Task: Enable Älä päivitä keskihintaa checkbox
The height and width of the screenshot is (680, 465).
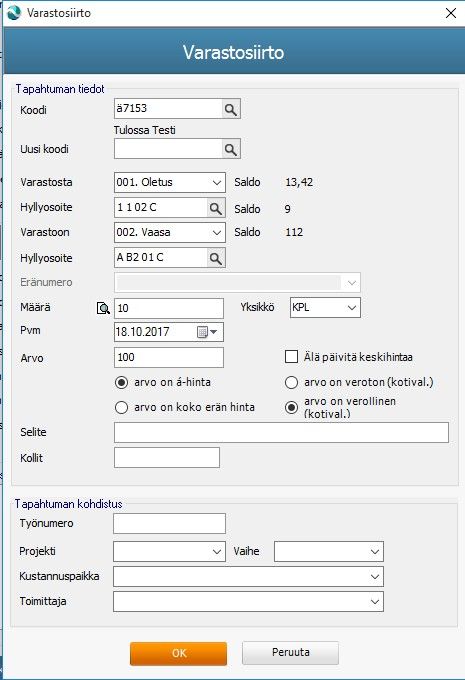Action: pos(291,357)
